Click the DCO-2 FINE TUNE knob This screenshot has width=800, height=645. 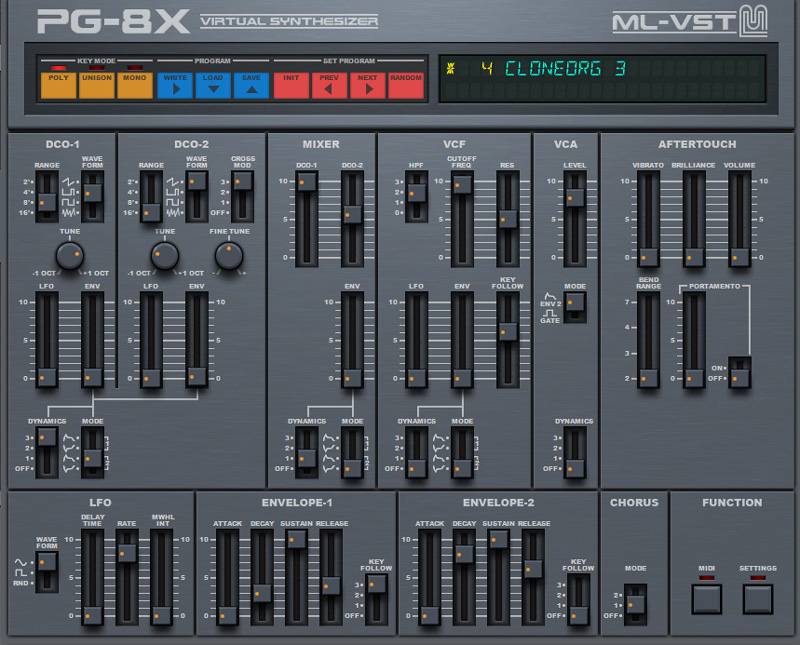click(x=229, y=256)
